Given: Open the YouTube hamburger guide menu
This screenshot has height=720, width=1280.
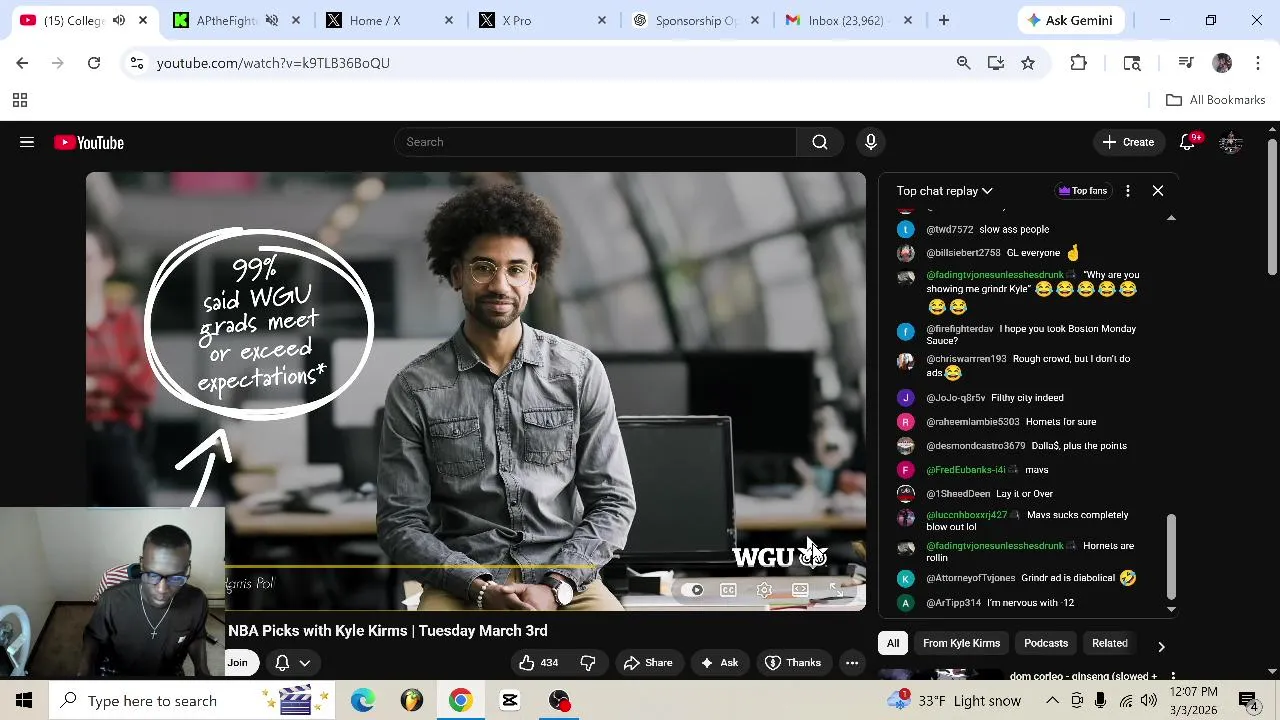Looking at the screenshot, I should [x=27, y=142].
